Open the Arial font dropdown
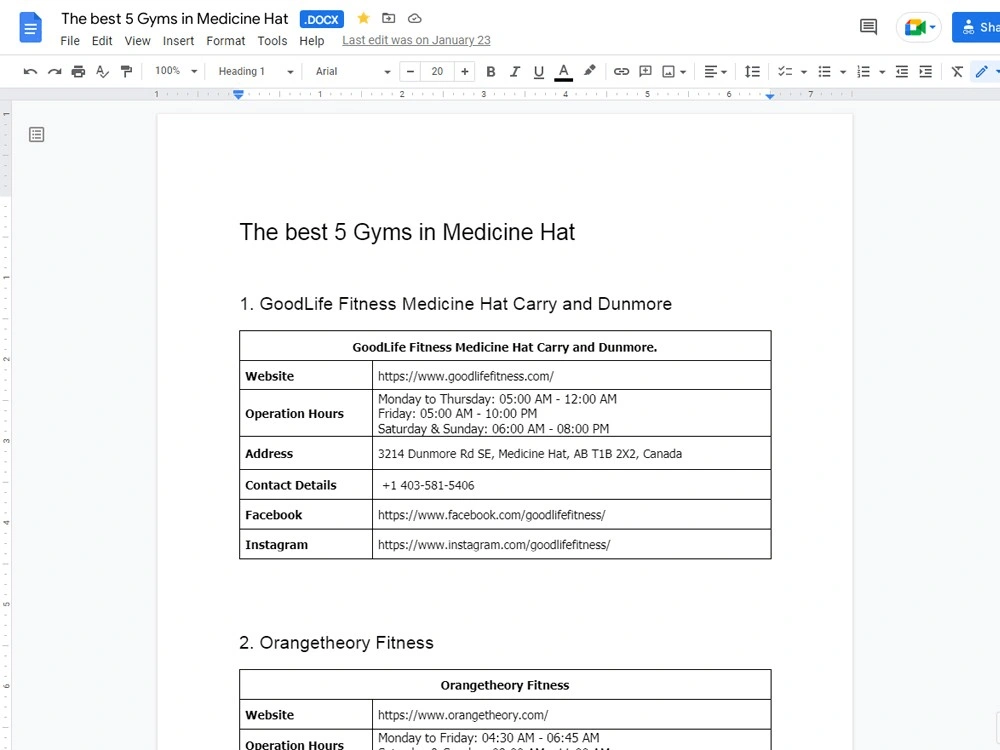This screenshot has width=1000, height=750. pos(353,71)
